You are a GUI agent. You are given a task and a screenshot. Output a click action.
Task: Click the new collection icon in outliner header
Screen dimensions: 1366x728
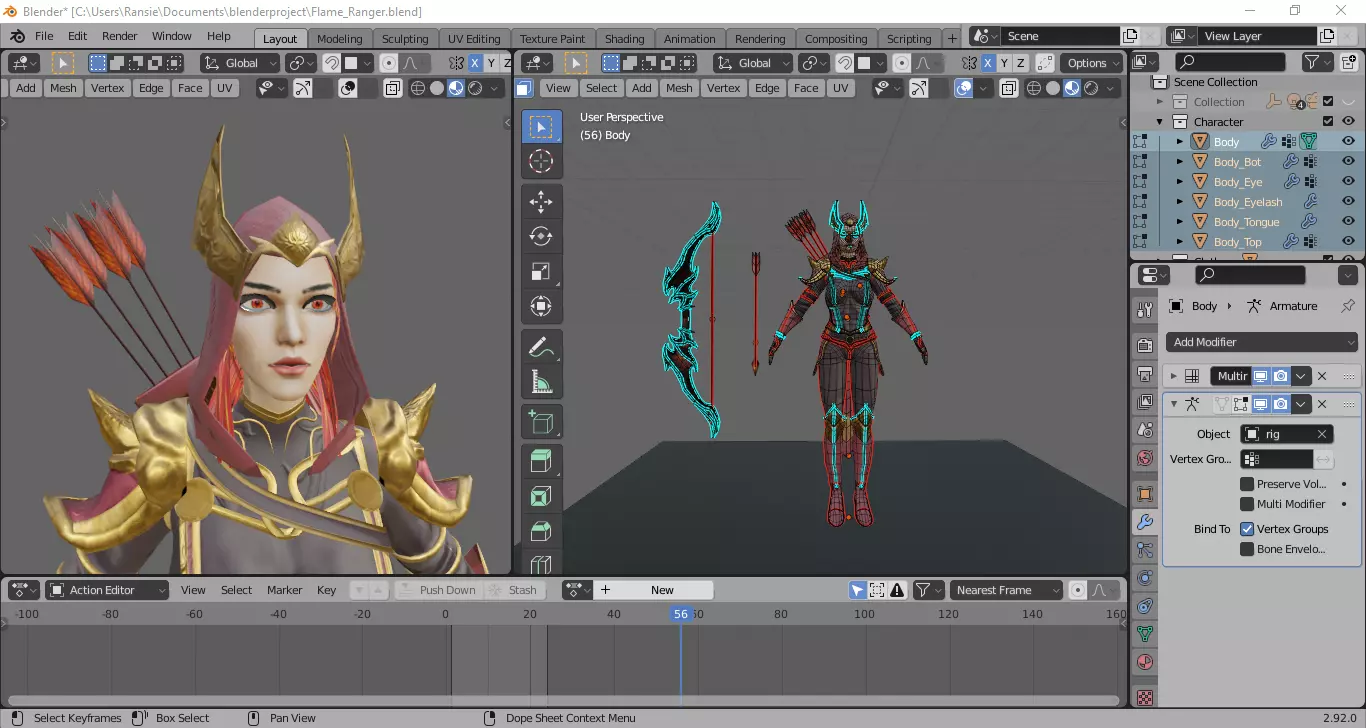coord(1347,63)
